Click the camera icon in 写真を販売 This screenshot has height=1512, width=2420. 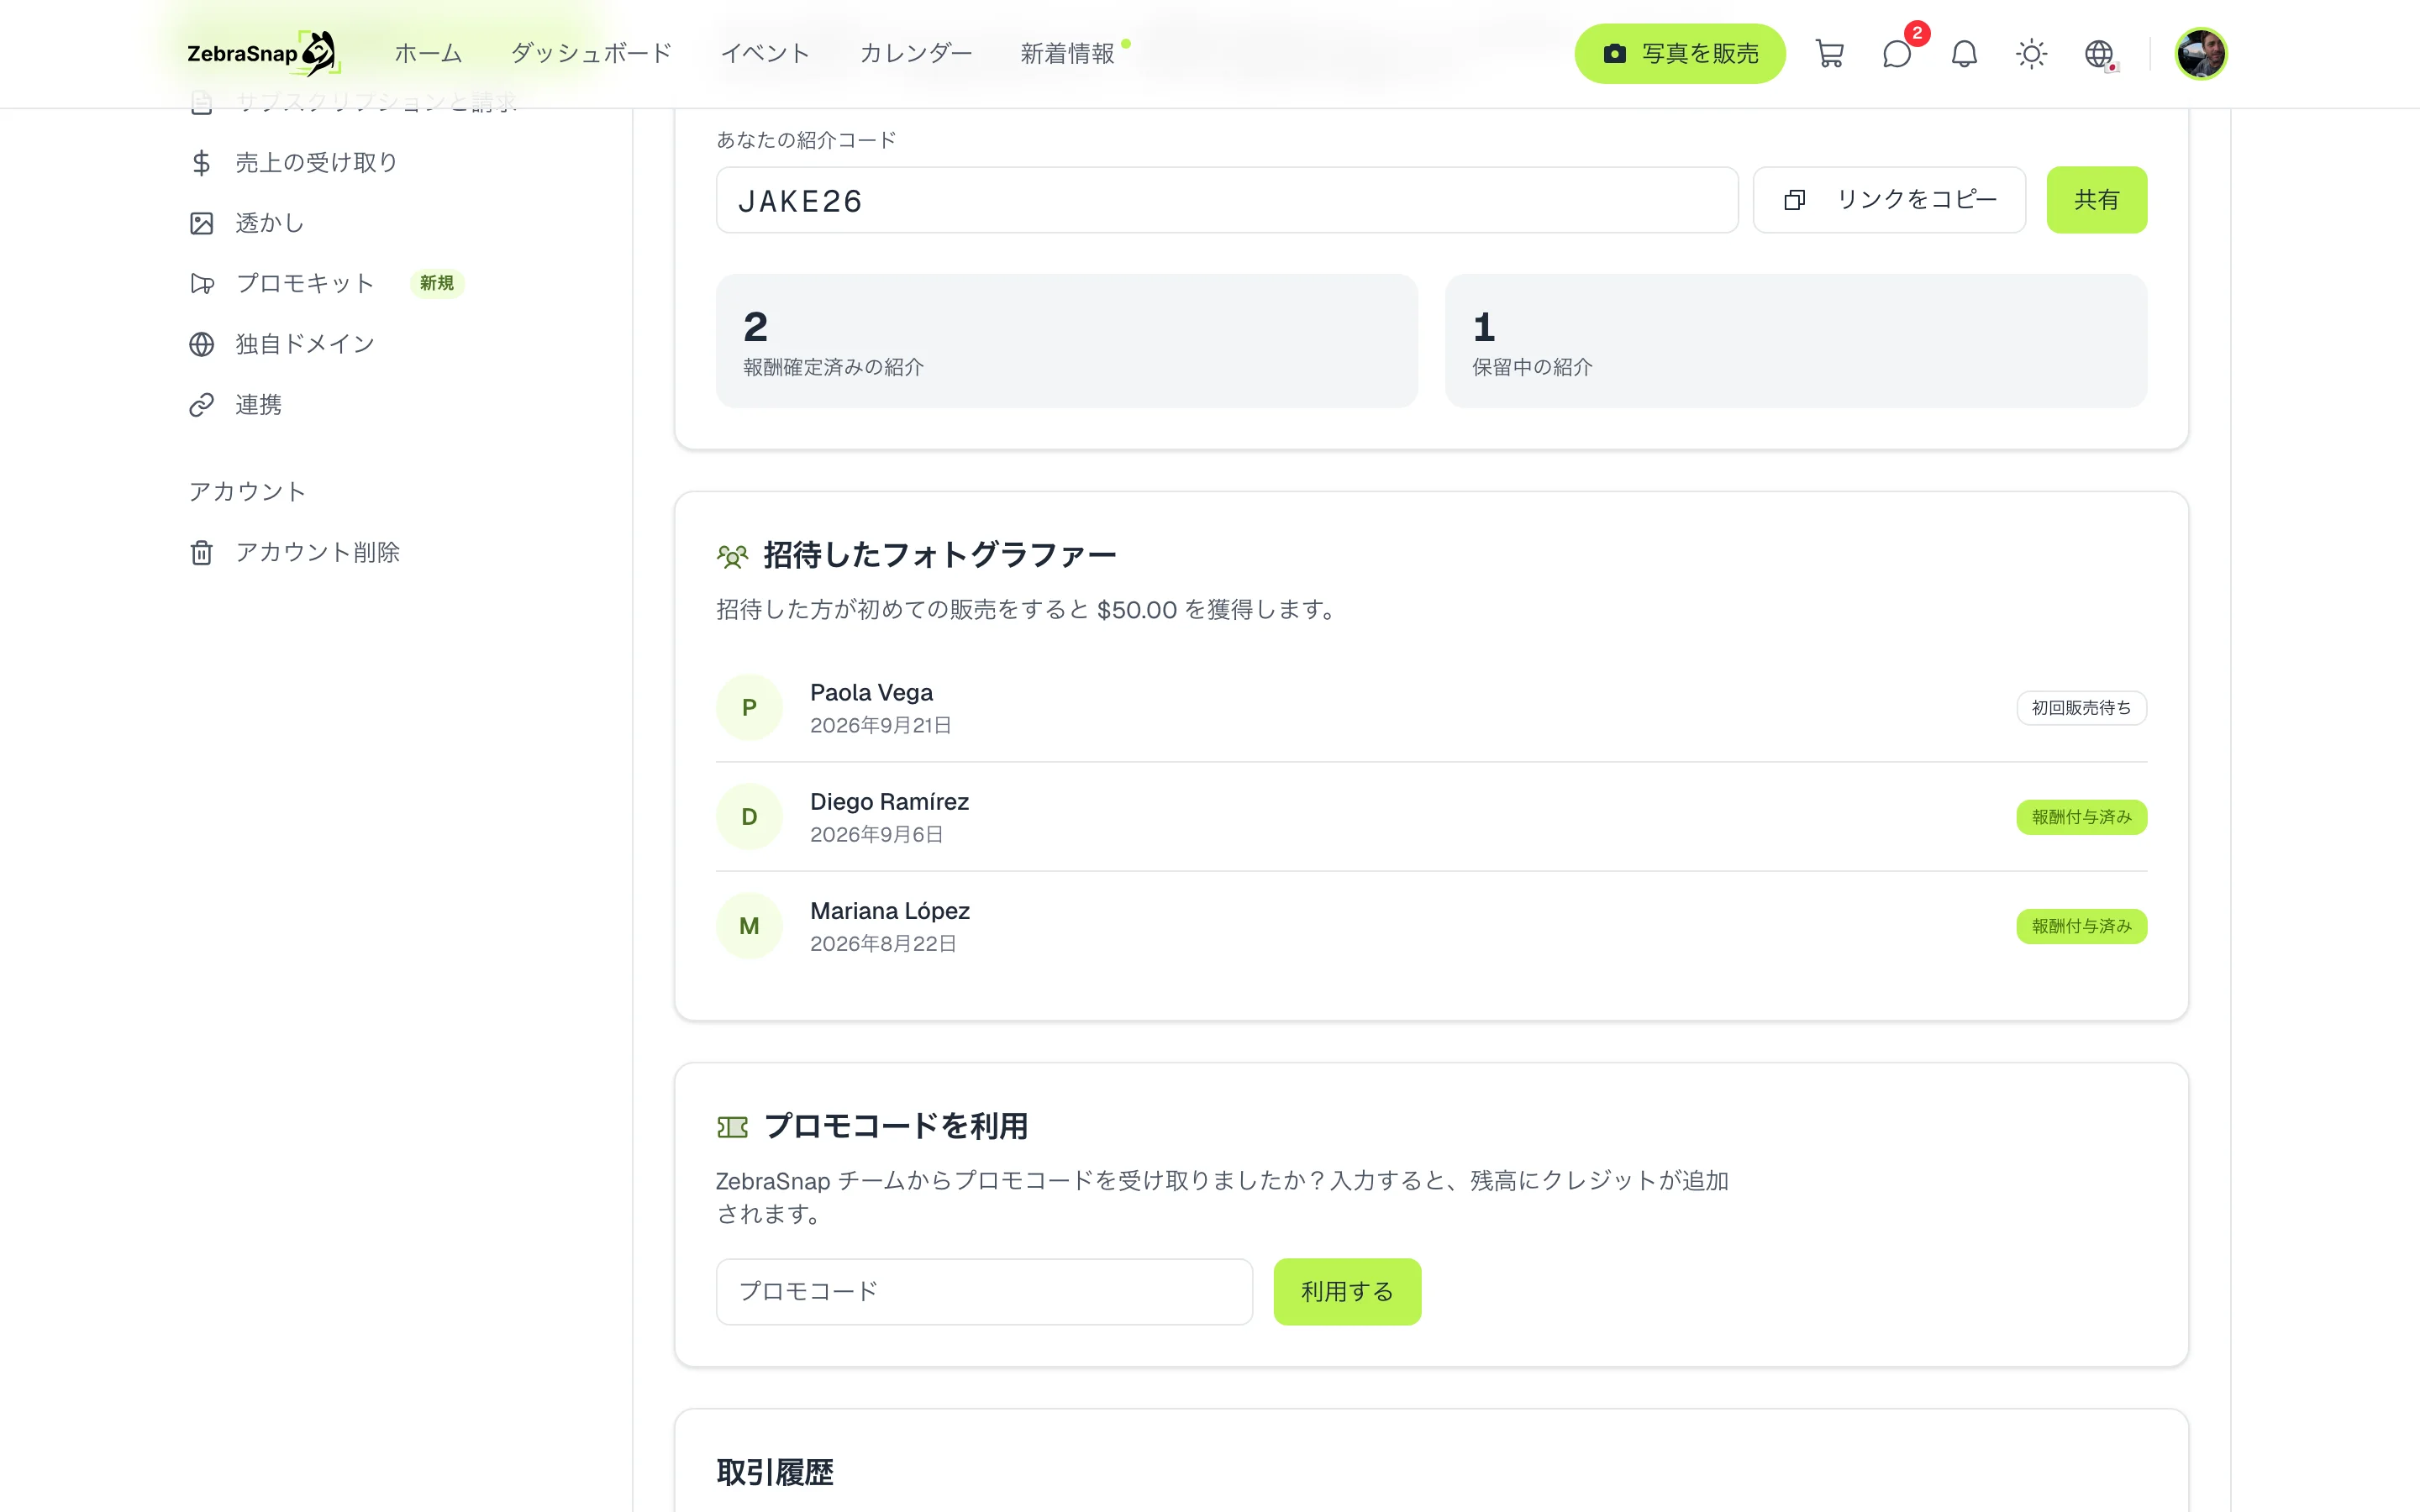pos(1614,54)
